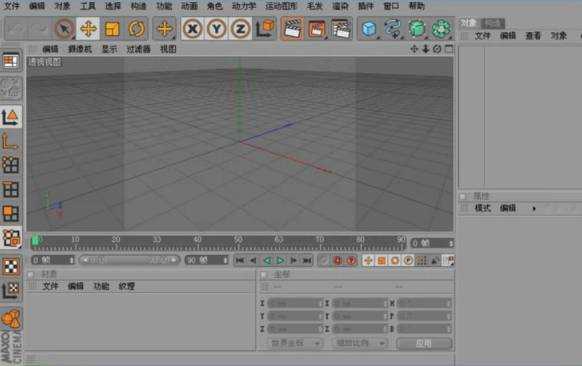Activate the Move tool in top toolbar
This screenshot has width=582, height=366.
[x=88, y=29]
